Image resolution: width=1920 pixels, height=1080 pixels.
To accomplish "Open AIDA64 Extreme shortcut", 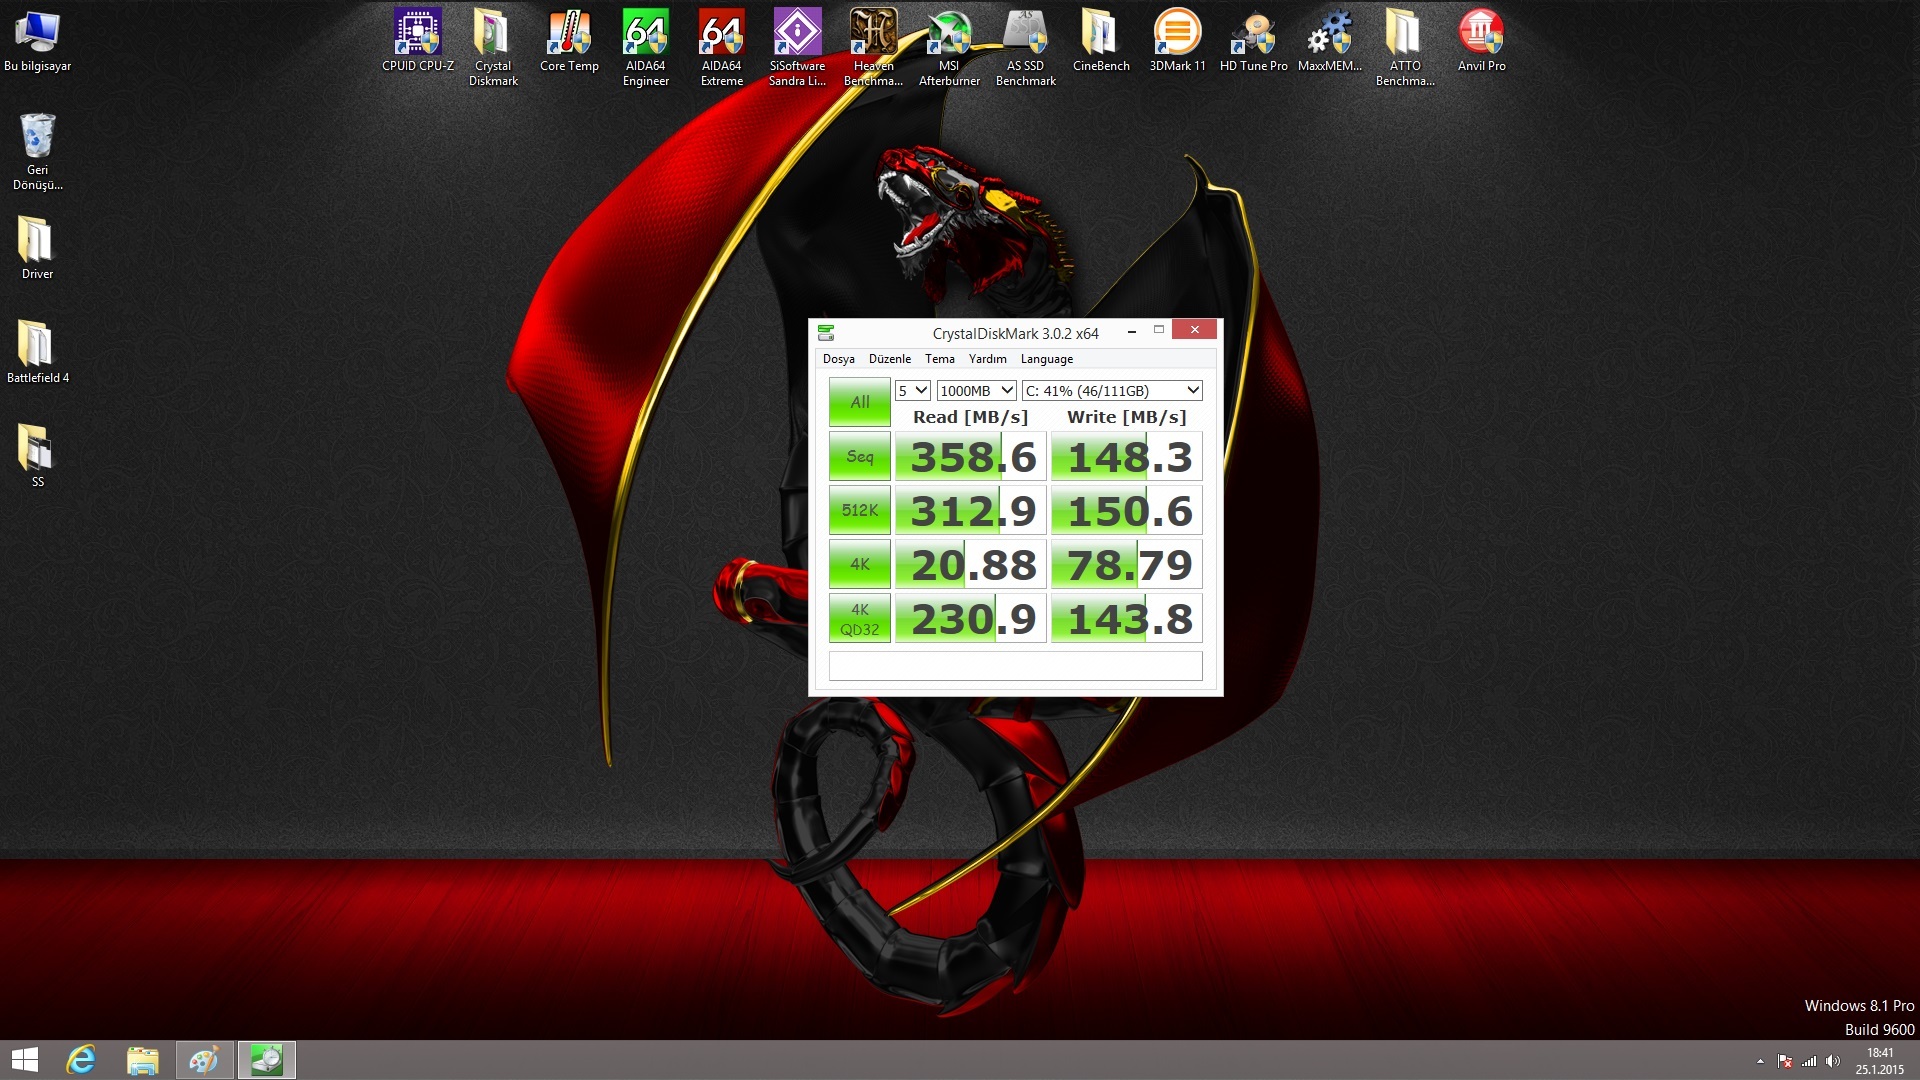I will point(721,48).
